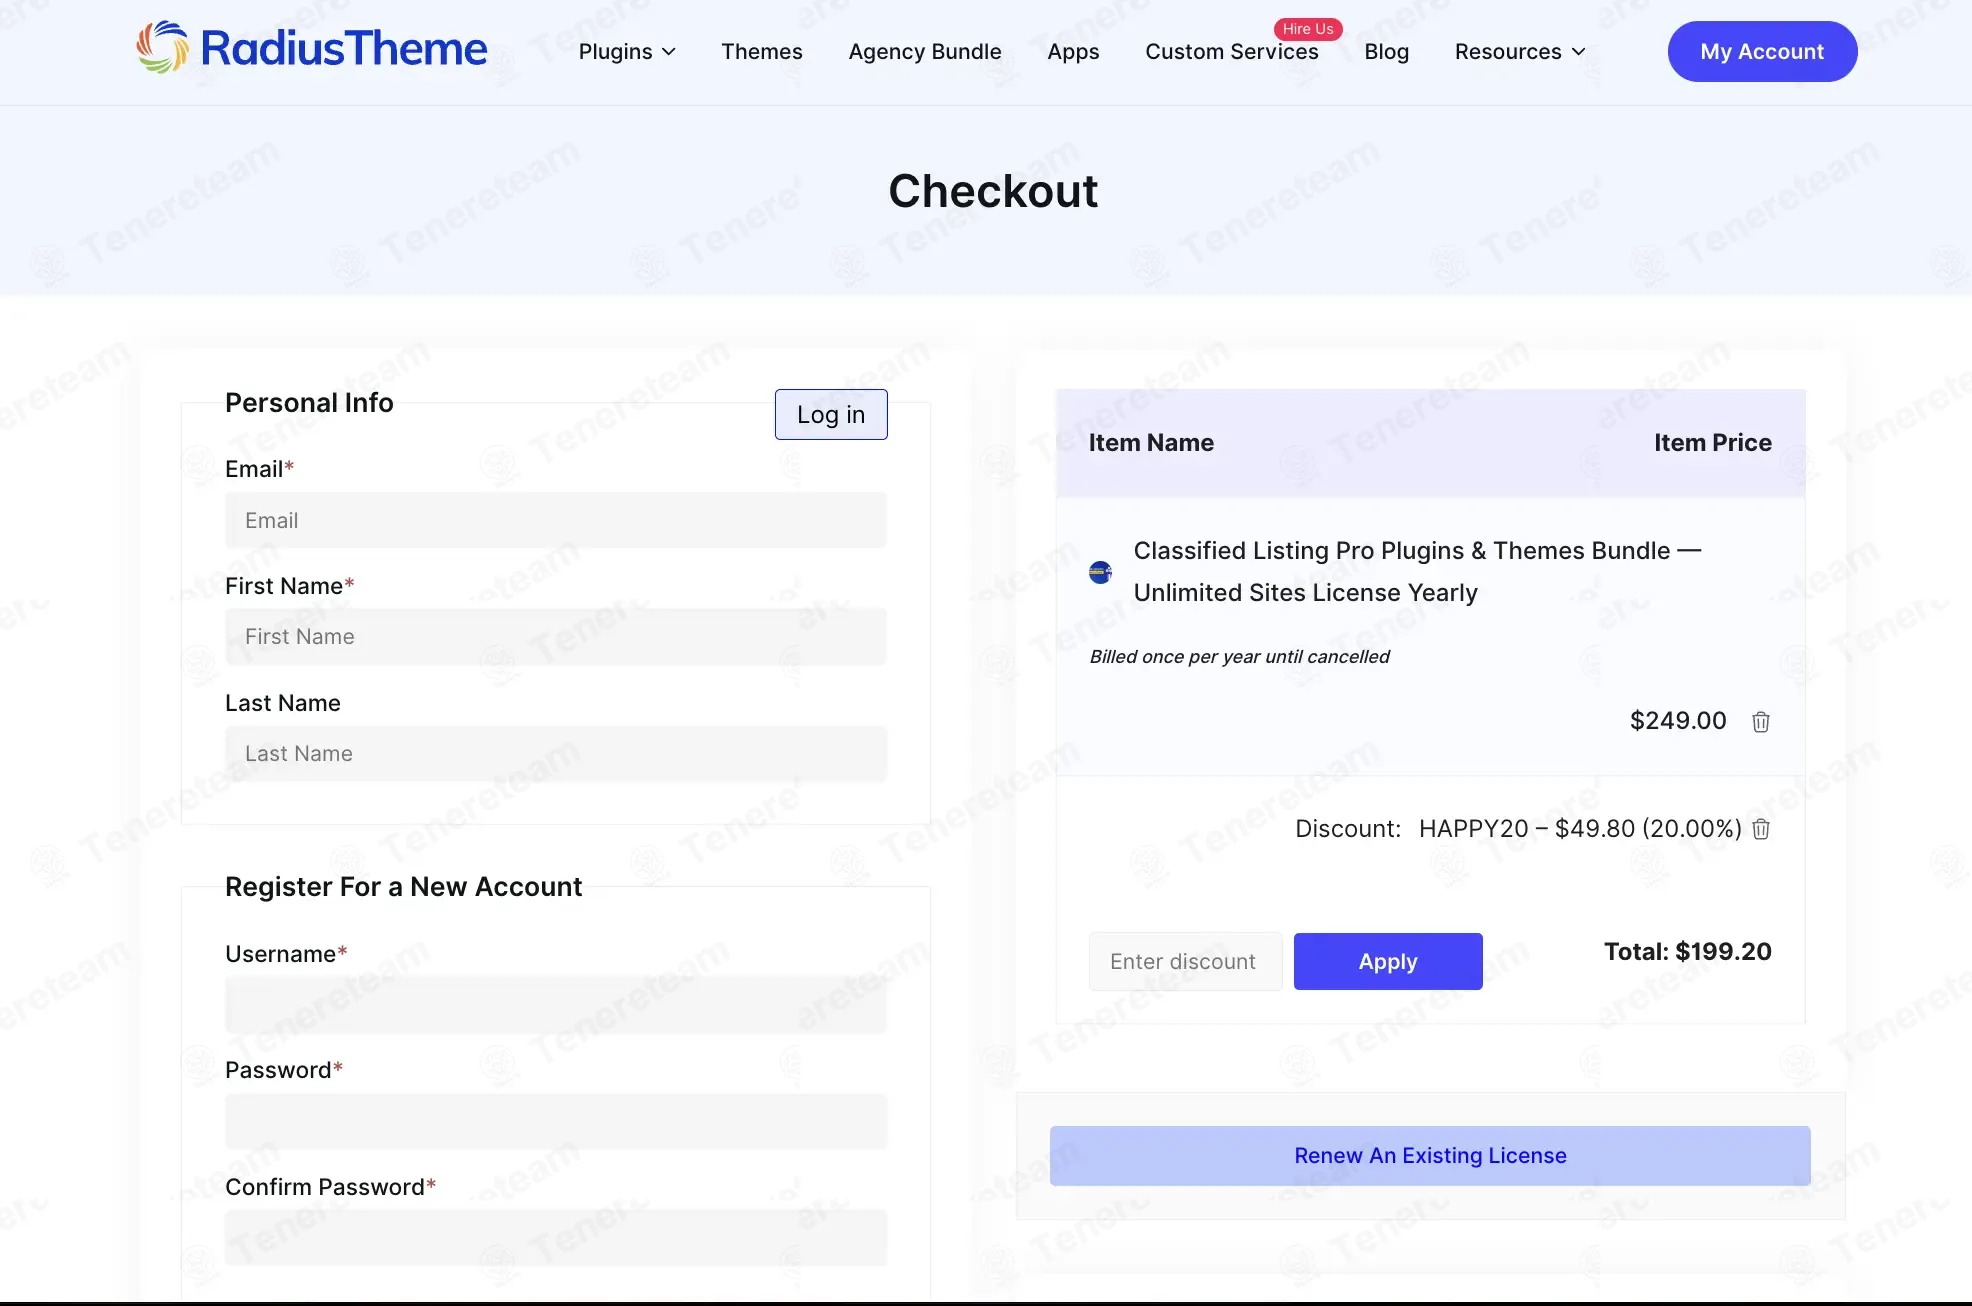Screen dimensions: 1972x1306
Task: Click the Item Price column header
Action: point(1713,443)
